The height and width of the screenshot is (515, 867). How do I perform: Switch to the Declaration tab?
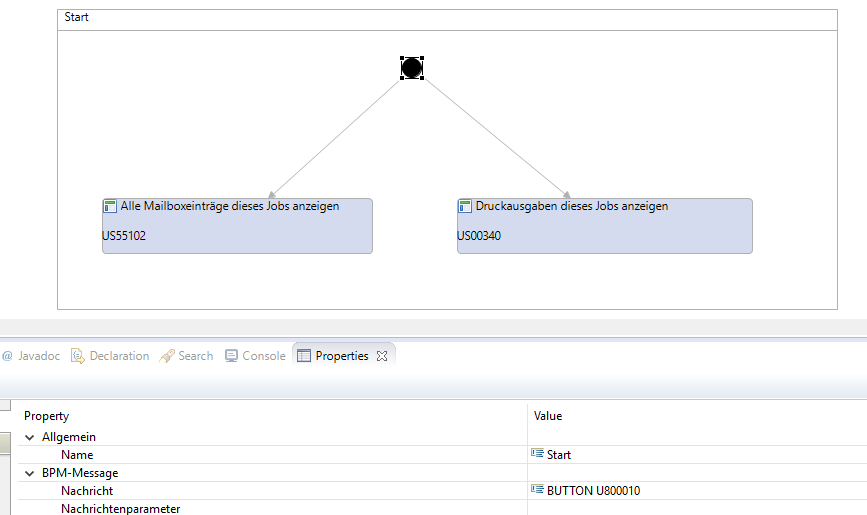coord(110,356)
